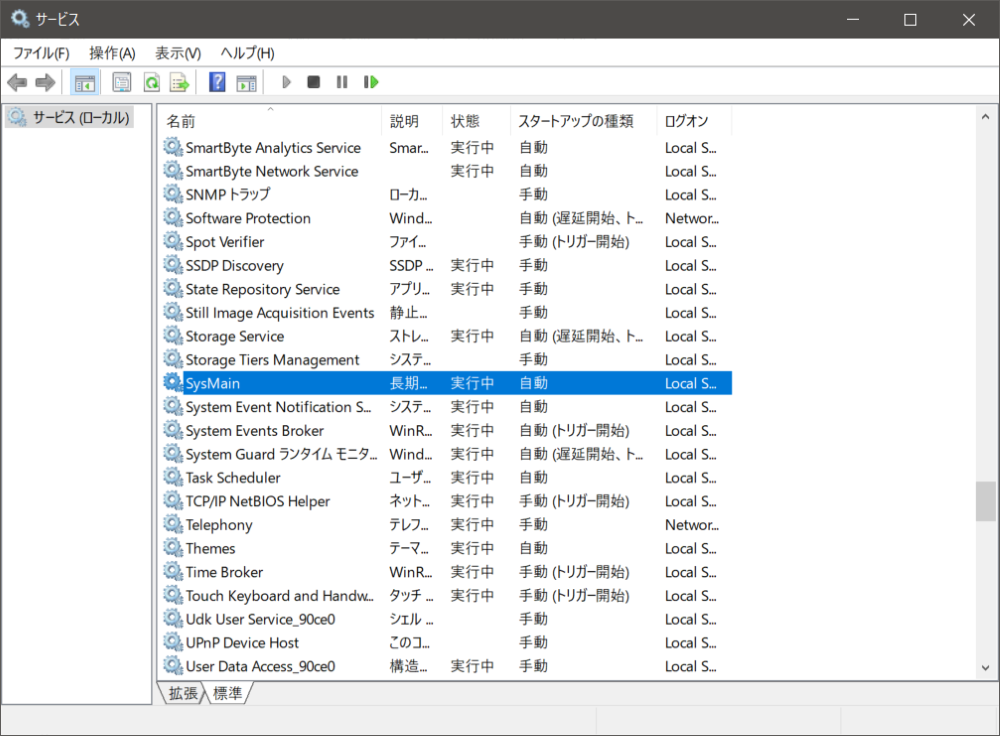Stop the SysMain service with the square icon
Image resolution: width=1000 pixels, height=736 pixels.
313,81
